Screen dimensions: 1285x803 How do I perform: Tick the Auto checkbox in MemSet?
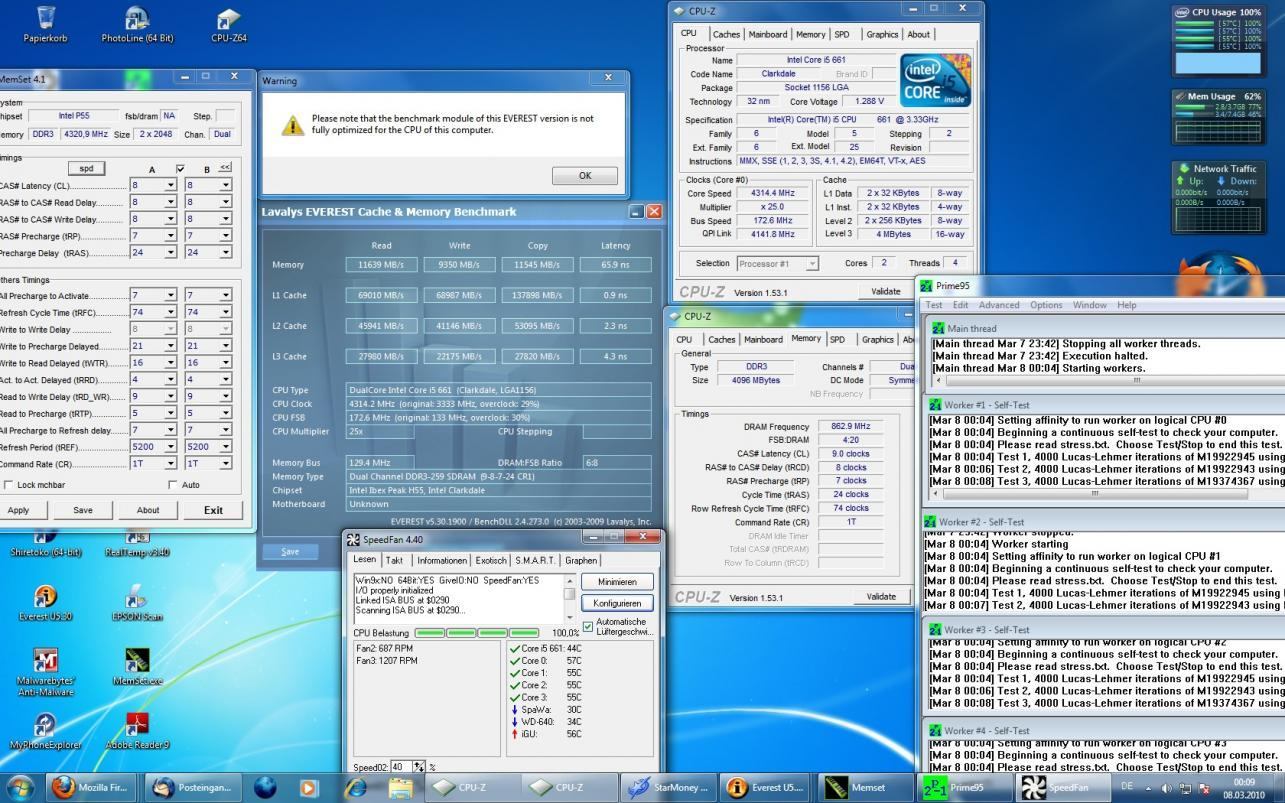tap(173, 485)
